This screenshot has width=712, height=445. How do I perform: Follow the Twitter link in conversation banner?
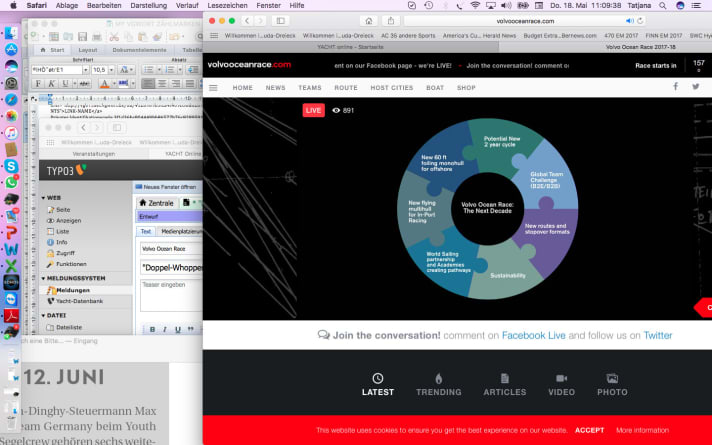(658, 335)
